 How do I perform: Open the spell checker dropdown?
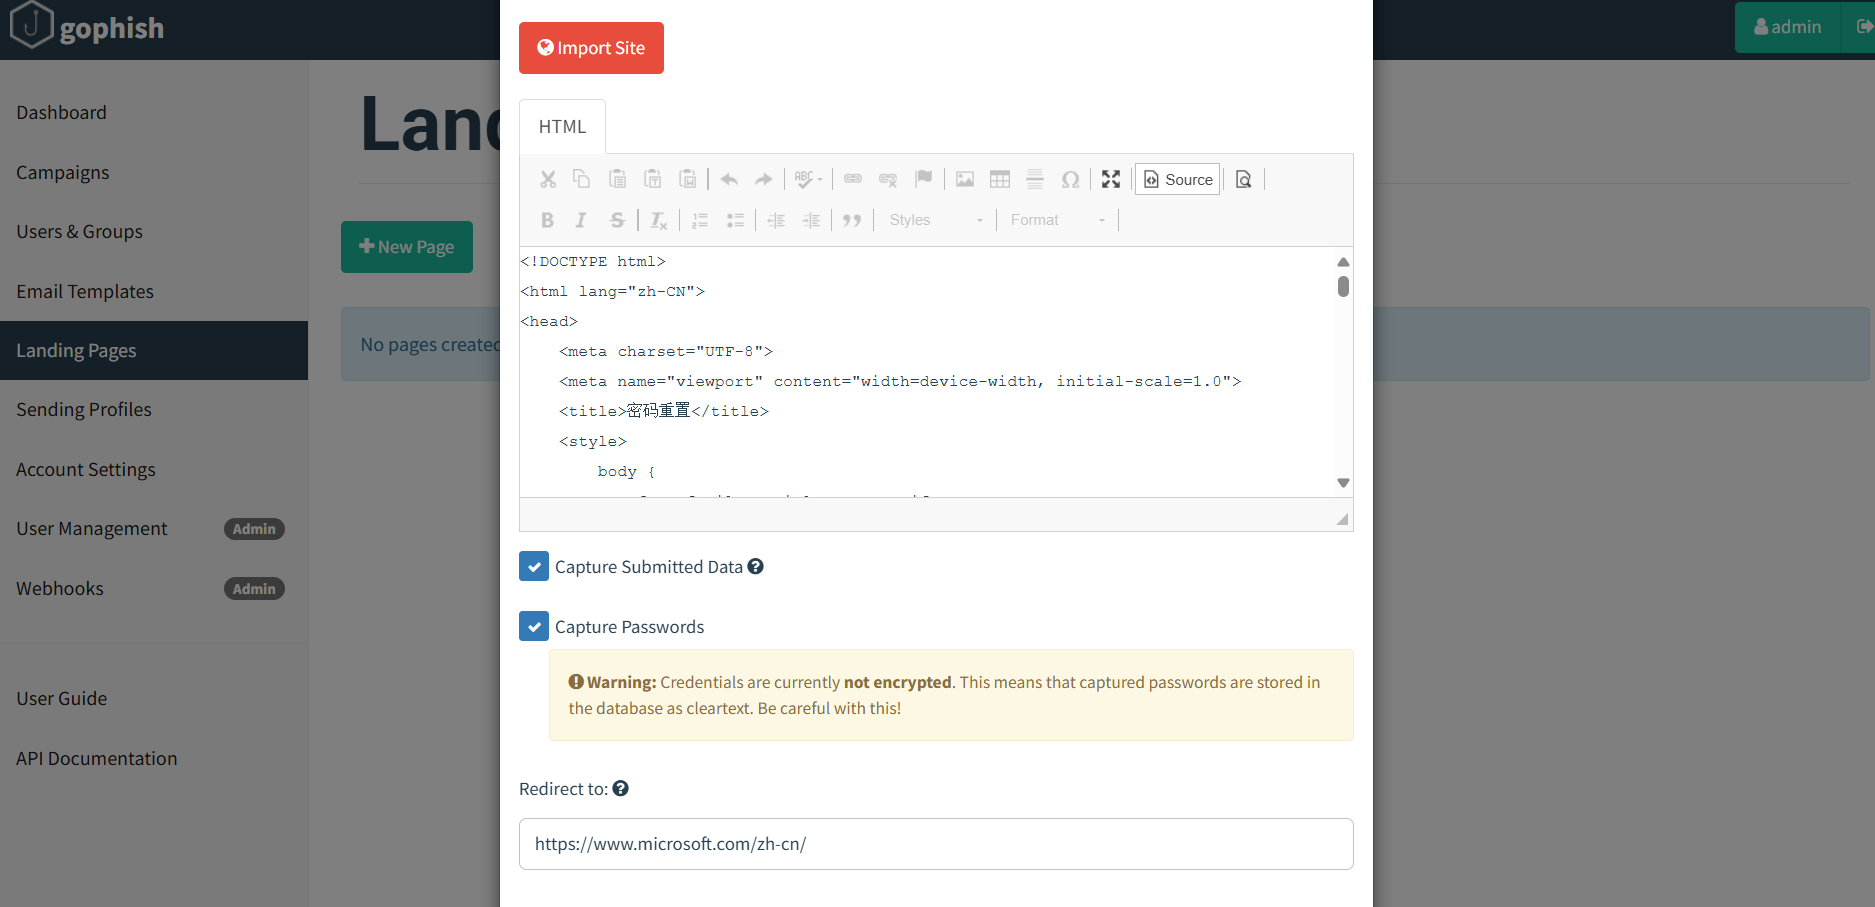coord(808,179)
